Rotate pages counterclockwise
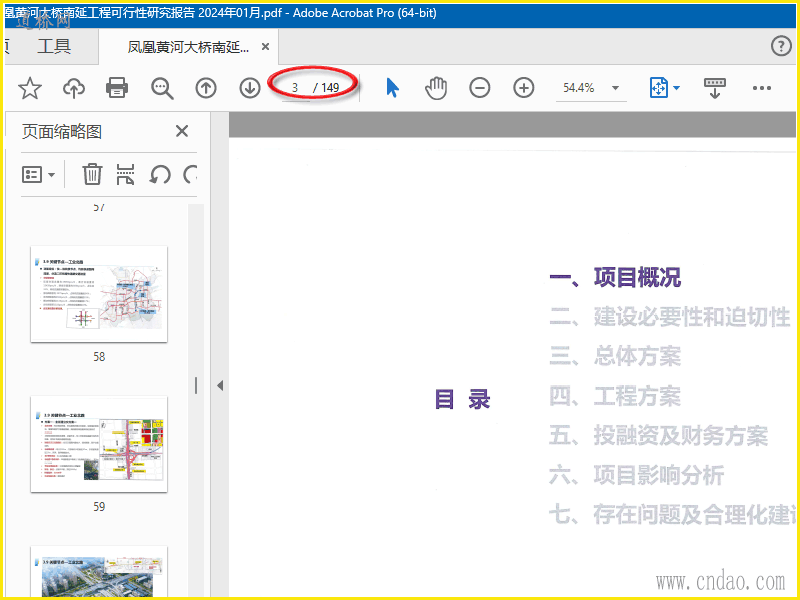The width and height of the screenshot is (800, 600). (160, 174)
